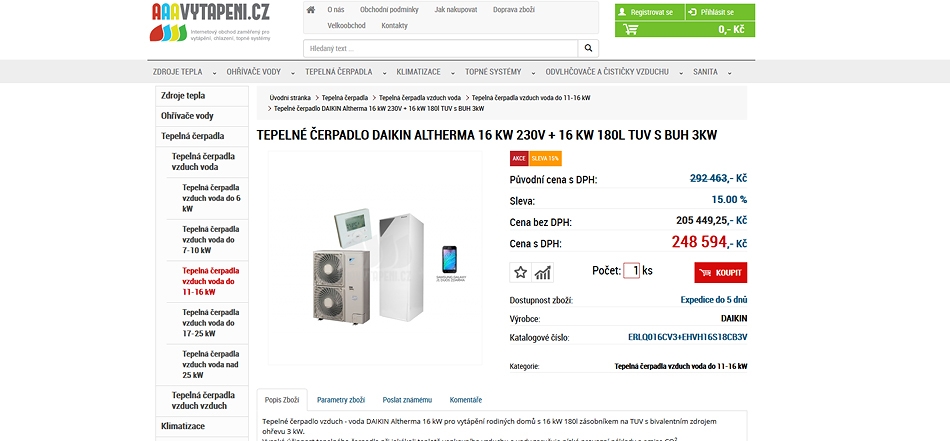The width and height of the screenshot is (950, 441).
Task: Buy the product with KOUPIT button
Action: (721, 273)
